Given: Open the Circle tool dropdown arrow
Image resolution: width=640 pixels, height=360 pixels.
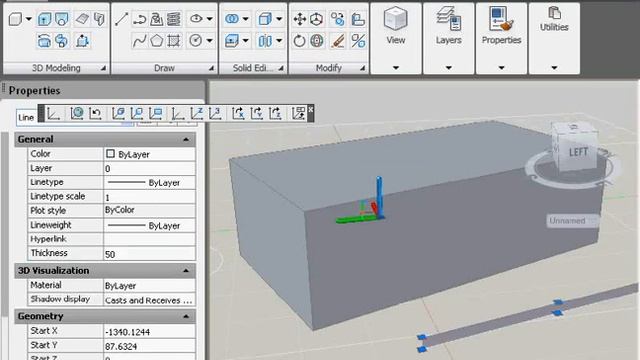Looking at the screenshot, I should click(x=209, y=40).
